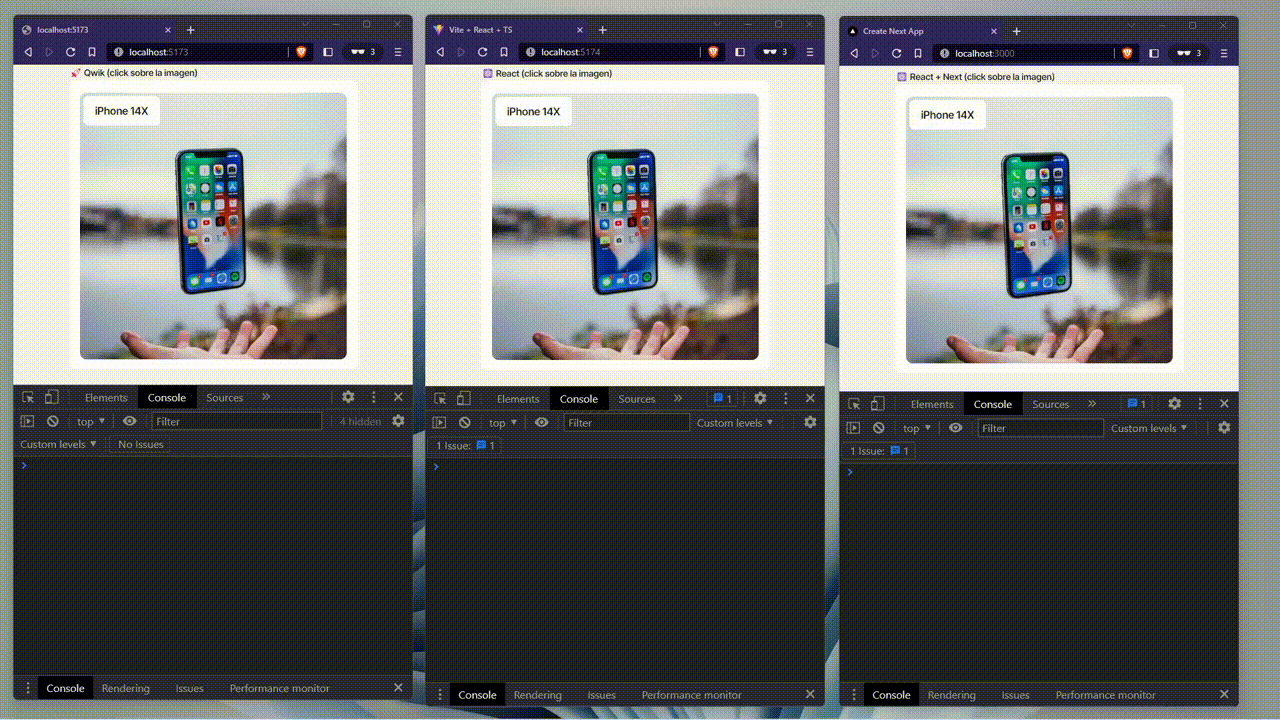Expand more DevTools tabs chevron in Next window
The image size is (1280, 720).
point(1092,404)
